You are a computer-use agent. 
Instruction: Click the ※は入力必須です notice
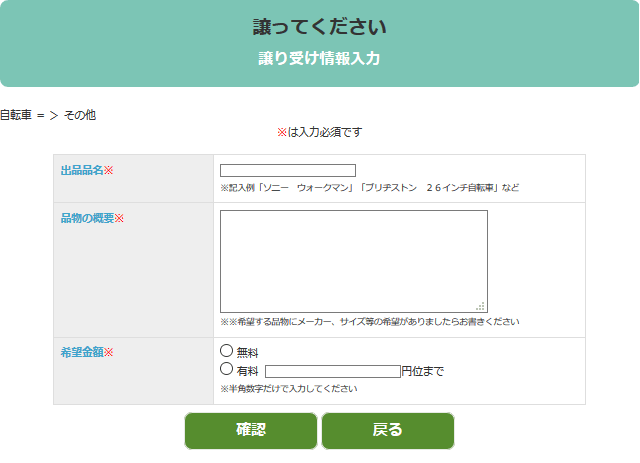pyautogui.click(x=319, y=132)
